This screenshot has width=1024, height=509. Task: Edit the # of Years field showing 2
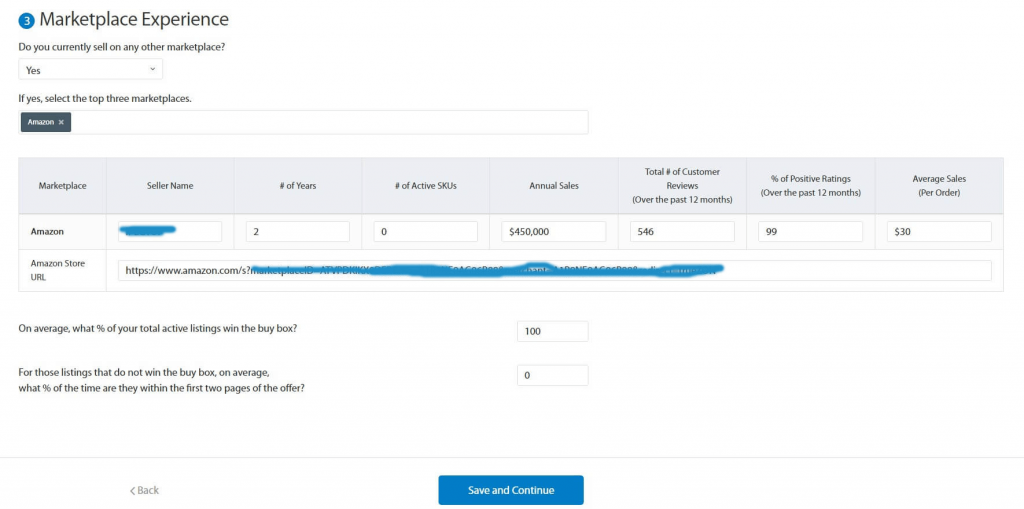[x=298, y=231]
